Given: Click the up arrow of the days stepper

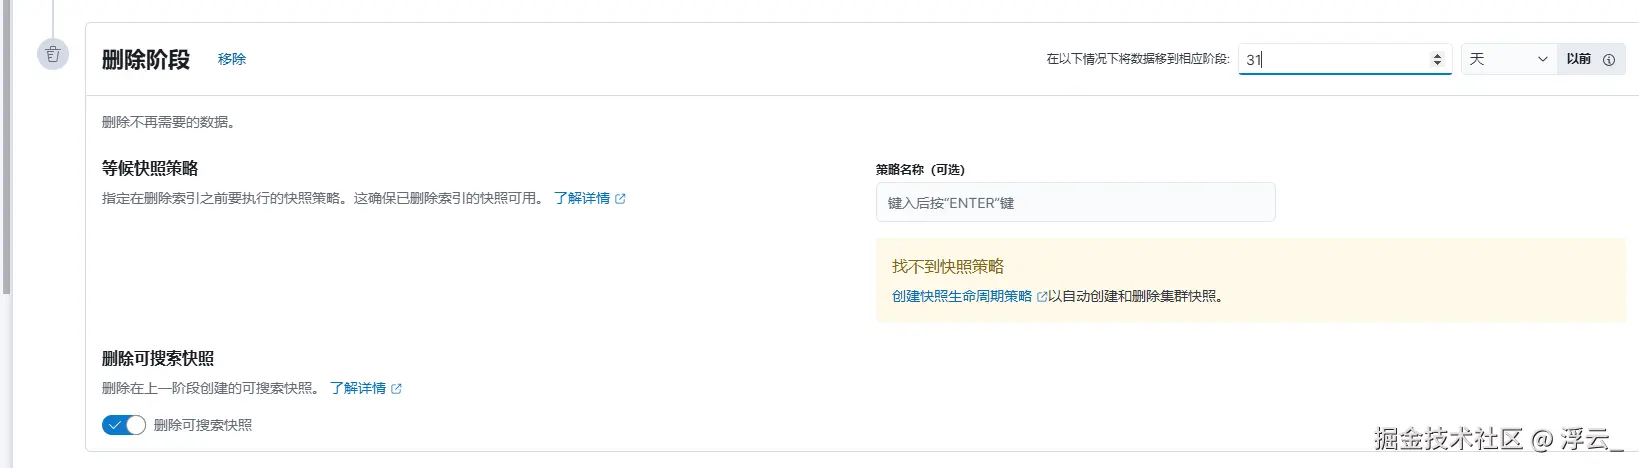Looking at the screenshot, I should pos(1437,55).
